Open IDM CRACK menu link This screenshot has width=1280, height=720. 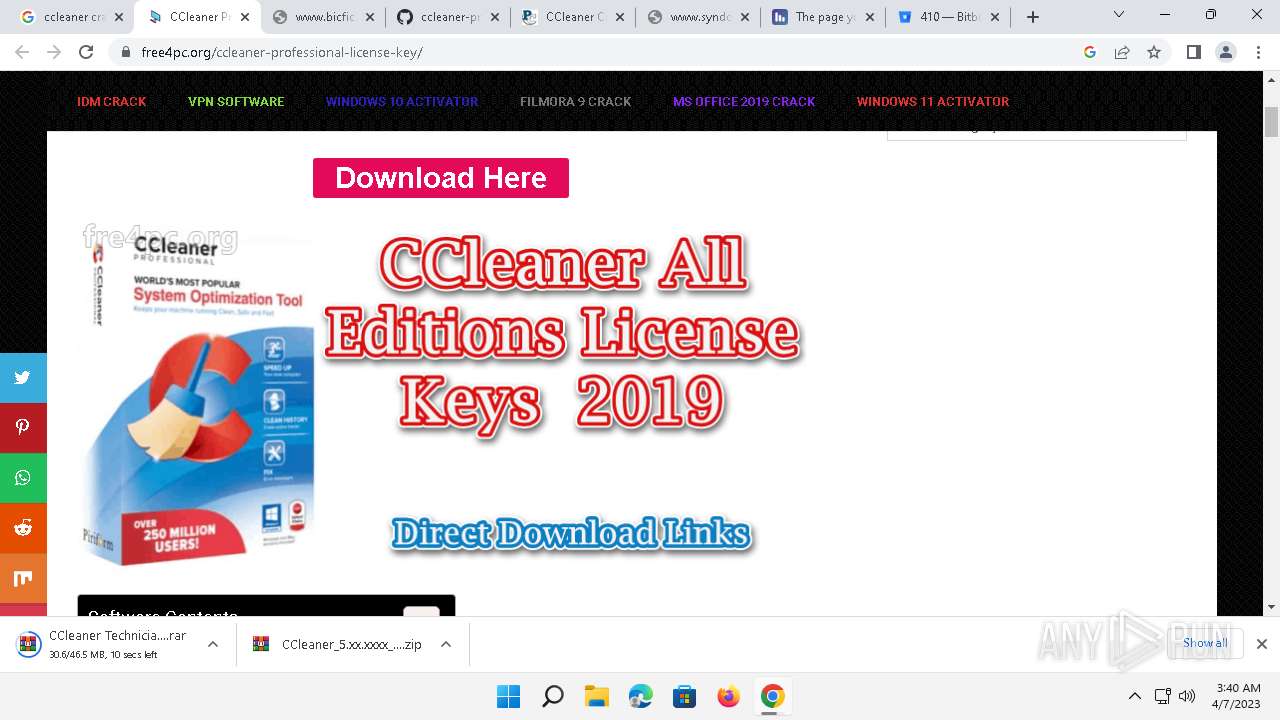[112, 102]
